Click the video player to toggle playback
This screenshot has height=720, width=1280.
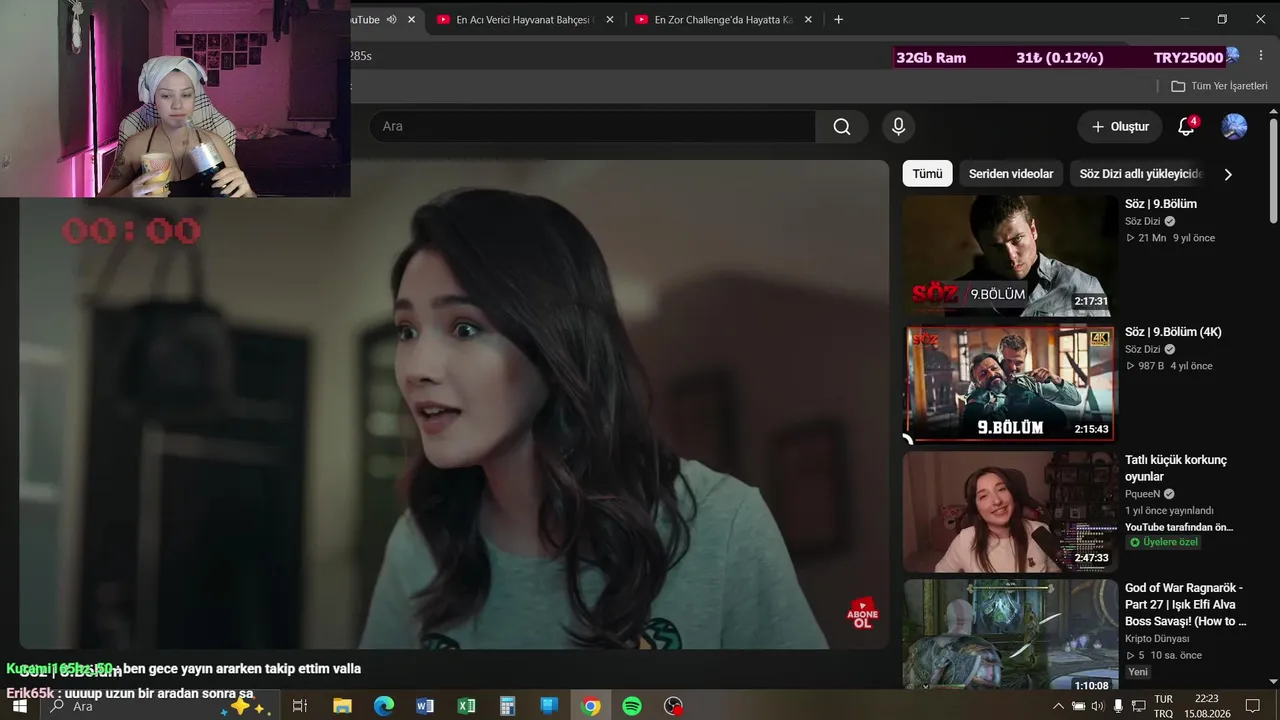click(x=454, y=404)
